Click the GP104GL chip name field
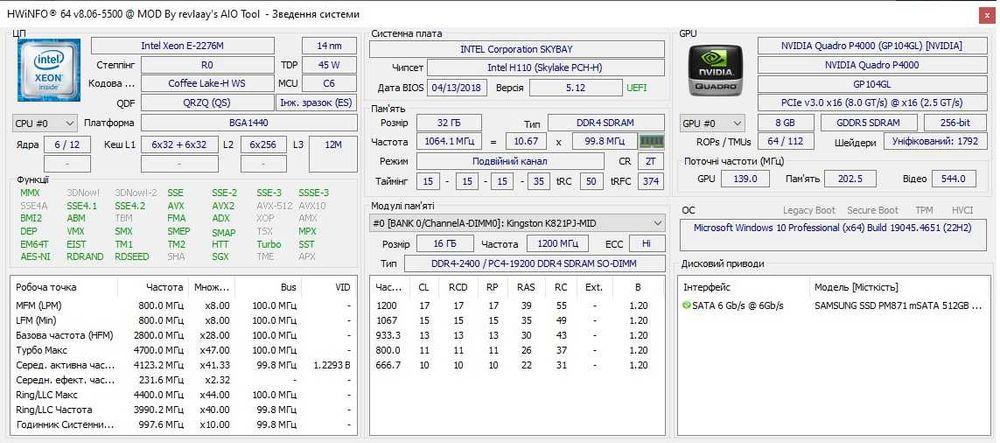 tap(871, 84)
